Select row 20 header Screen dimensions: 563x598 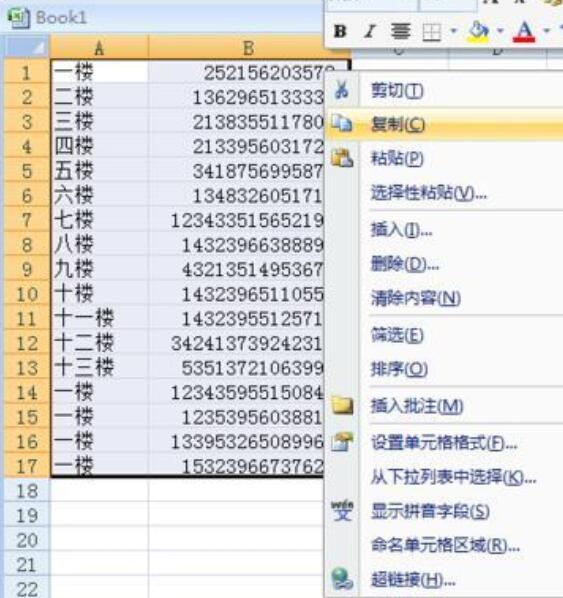click(x=27, y=540)
